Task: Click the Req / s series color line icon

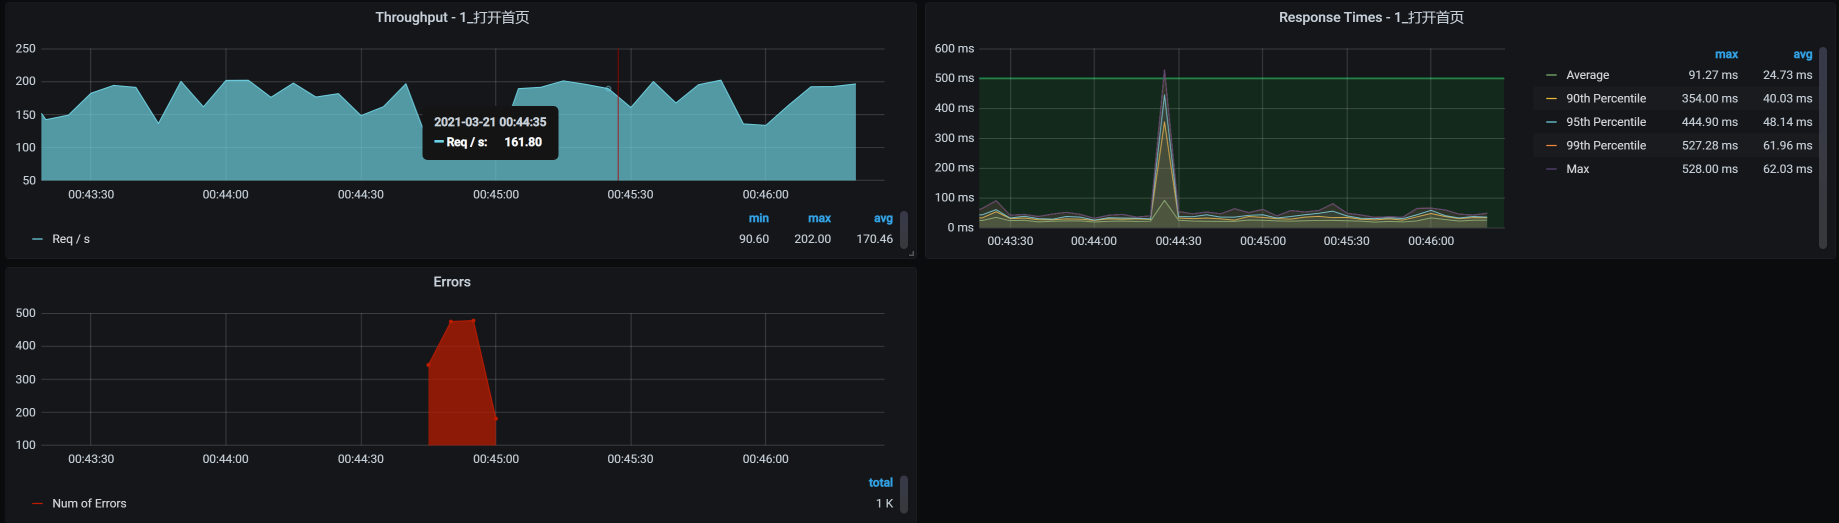Action: click(x=37, y=239)
